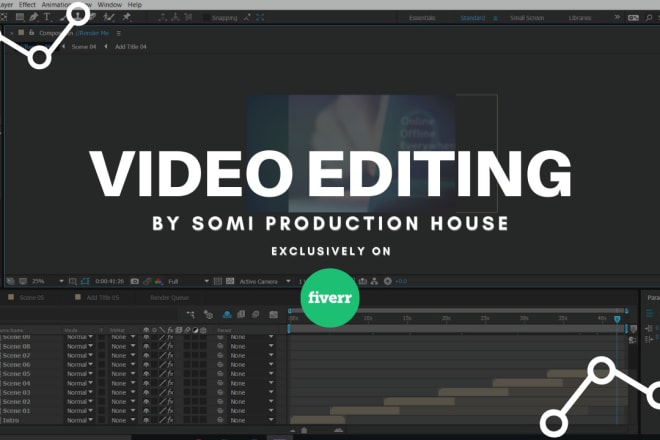Select the Rectangle shape tool
660x440 pixels.
tap(19, 17)
